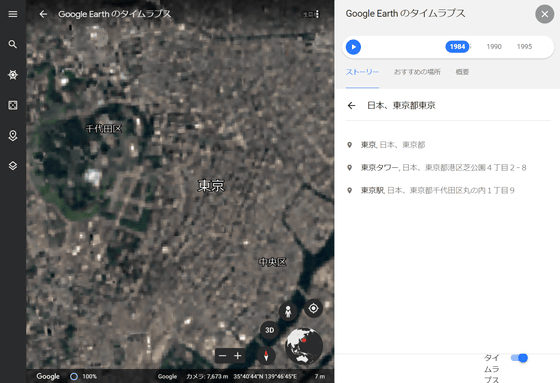Activate the Street View pegman

click(x=288, y=312)
